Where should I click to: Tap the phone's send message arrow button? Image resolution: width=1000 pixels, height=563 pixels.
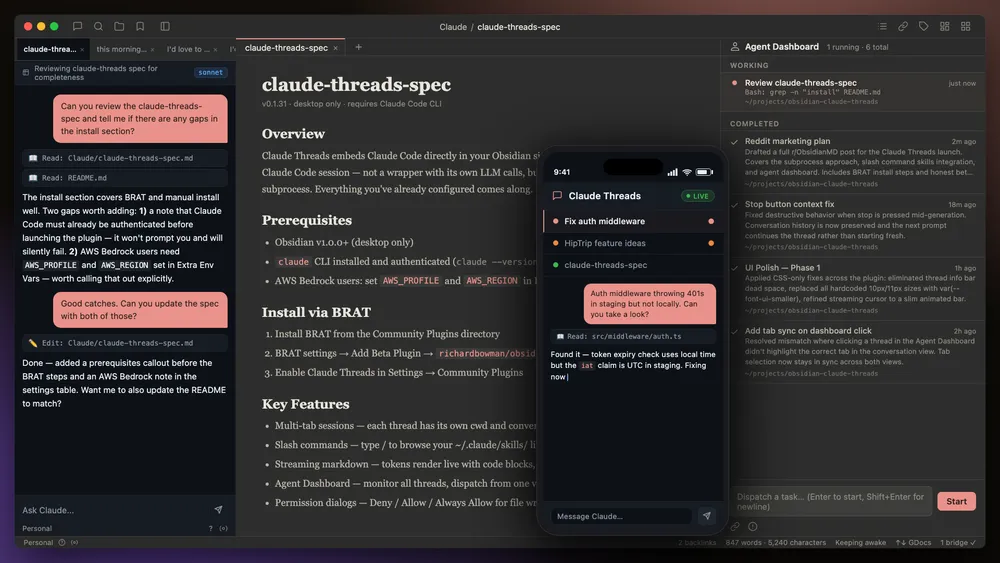point(707,516)
